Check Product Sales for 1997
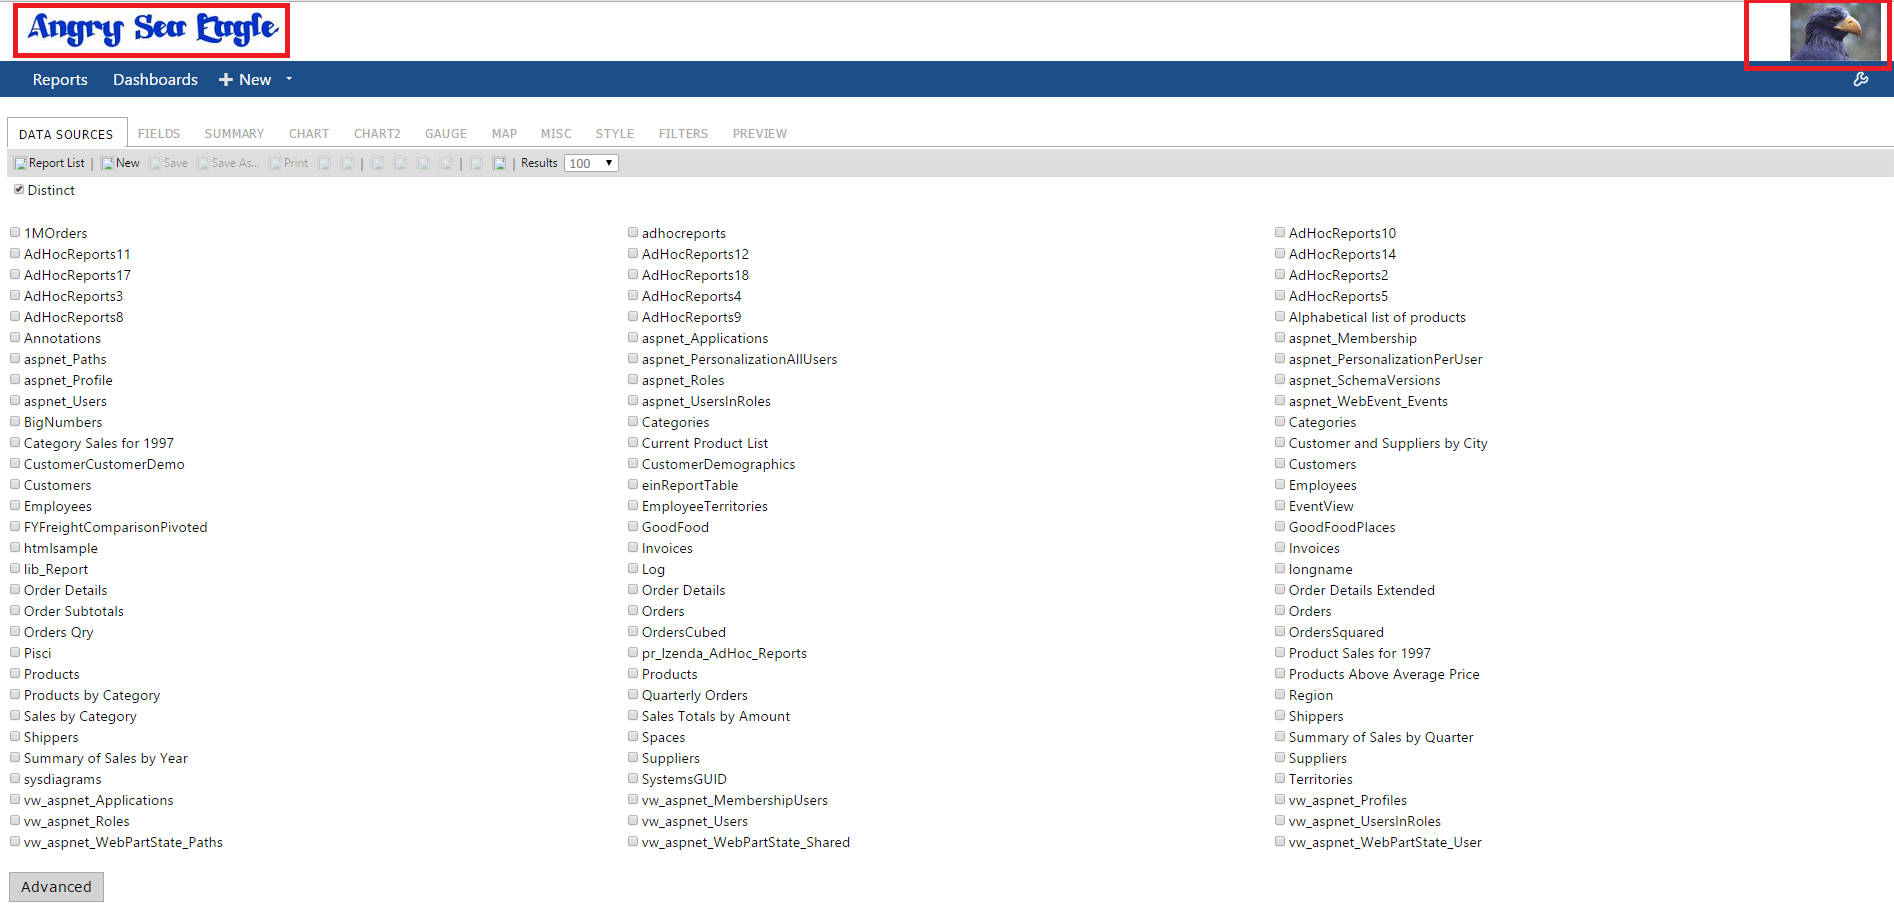 point(1280,652)
